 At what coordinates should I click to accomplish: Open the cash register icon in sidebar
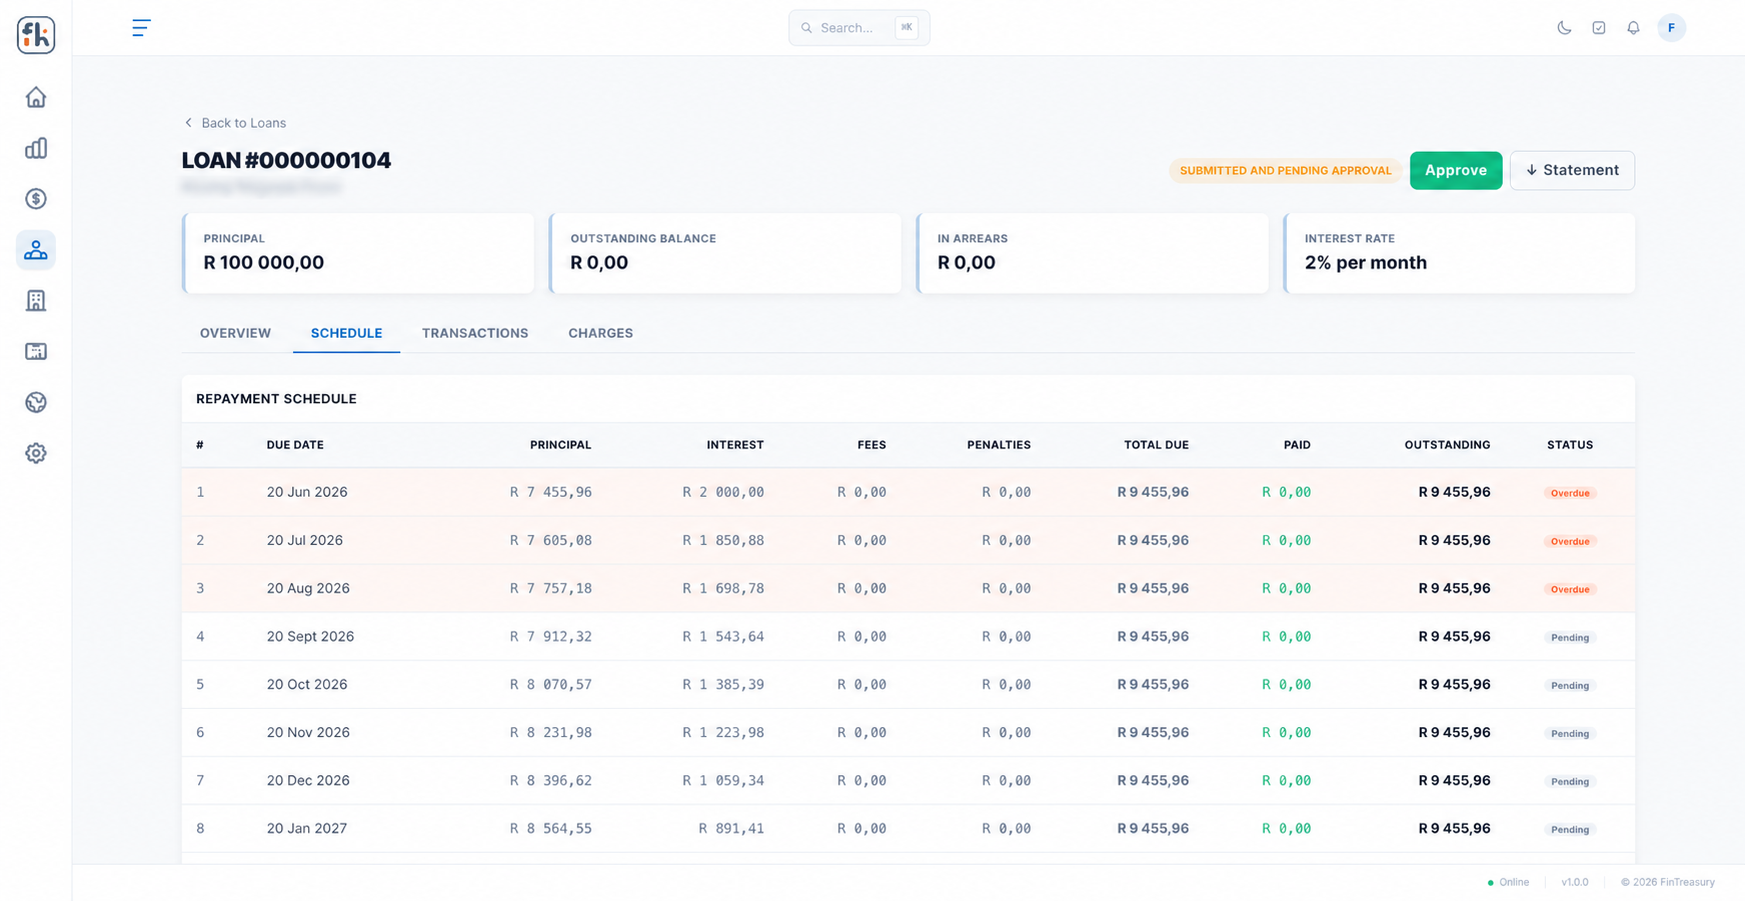(36, 351)
